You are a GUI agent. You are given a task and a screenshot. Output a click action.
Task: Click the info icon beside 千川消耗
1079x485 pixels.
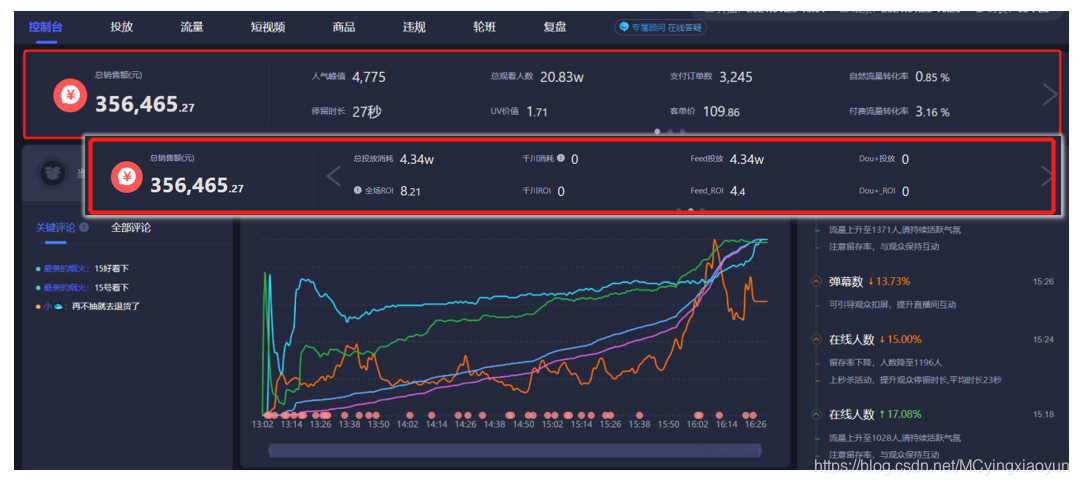(x=561, y=158)
